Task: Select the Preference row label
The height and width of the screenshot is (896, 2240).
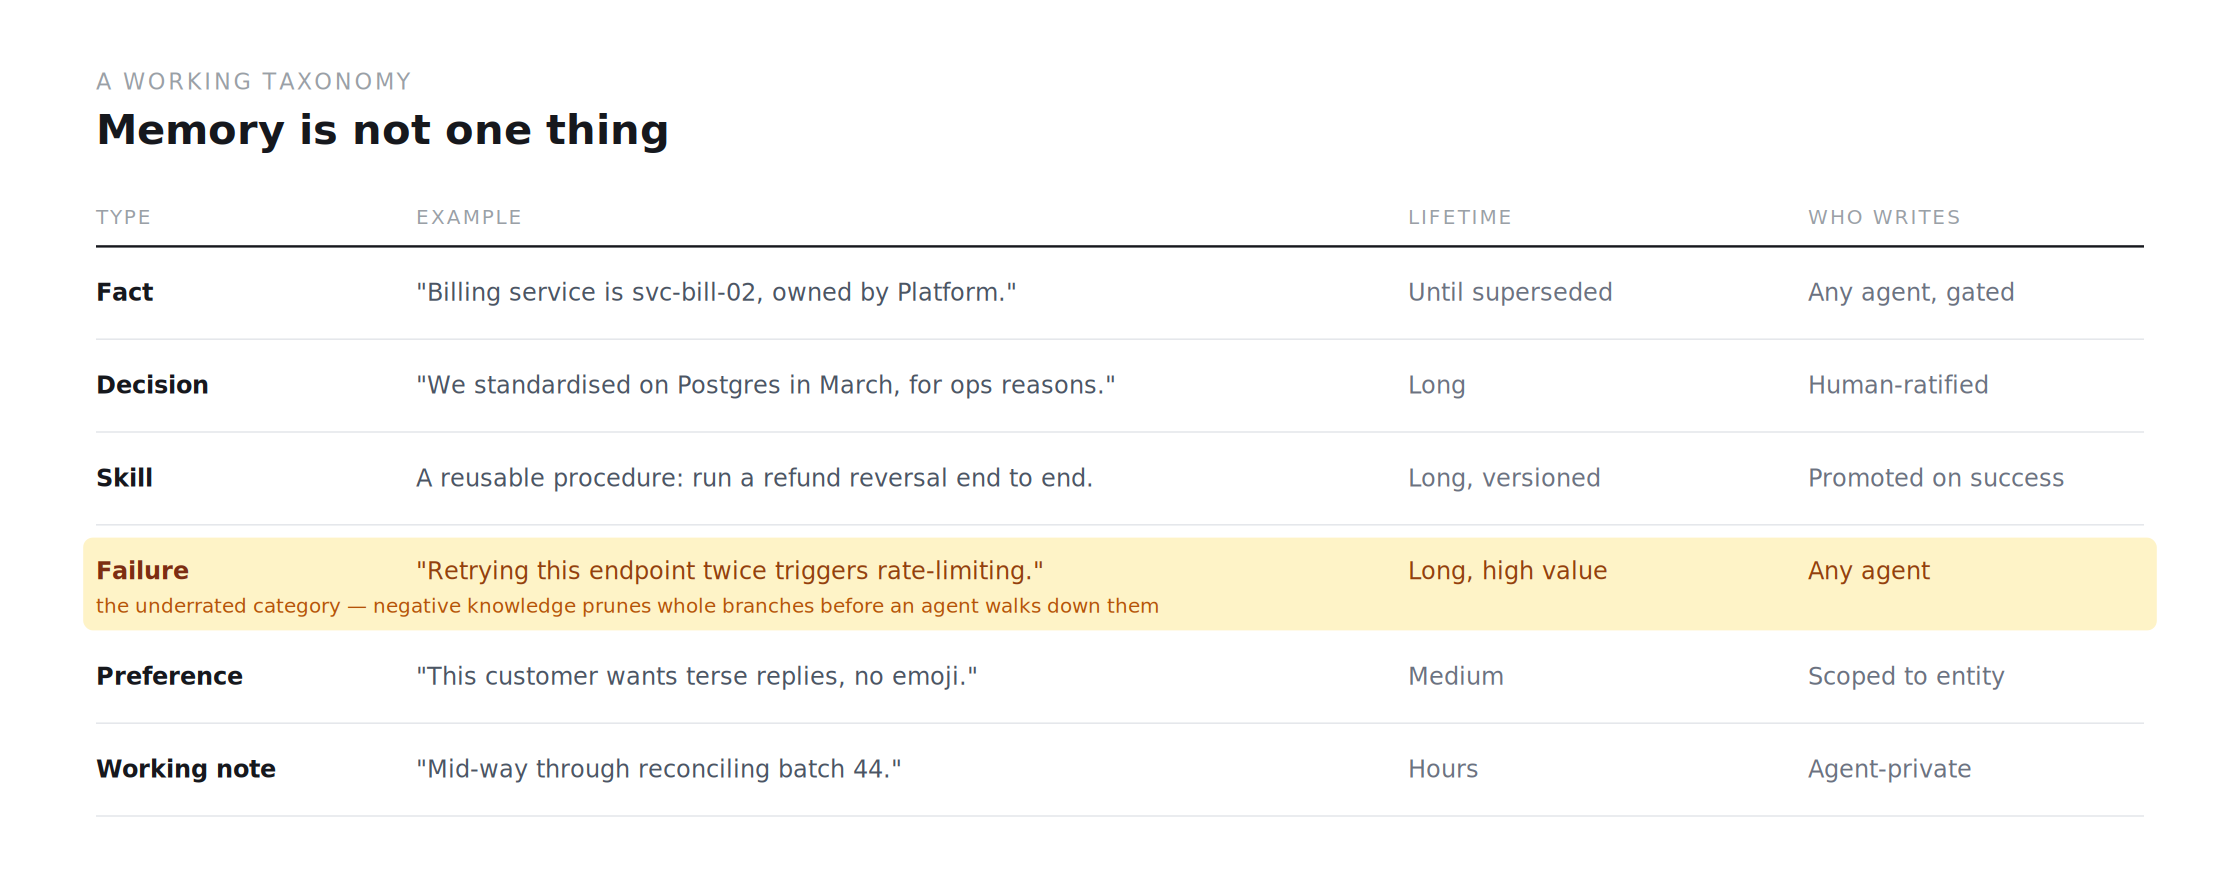Action: click(x=169, y=677)
